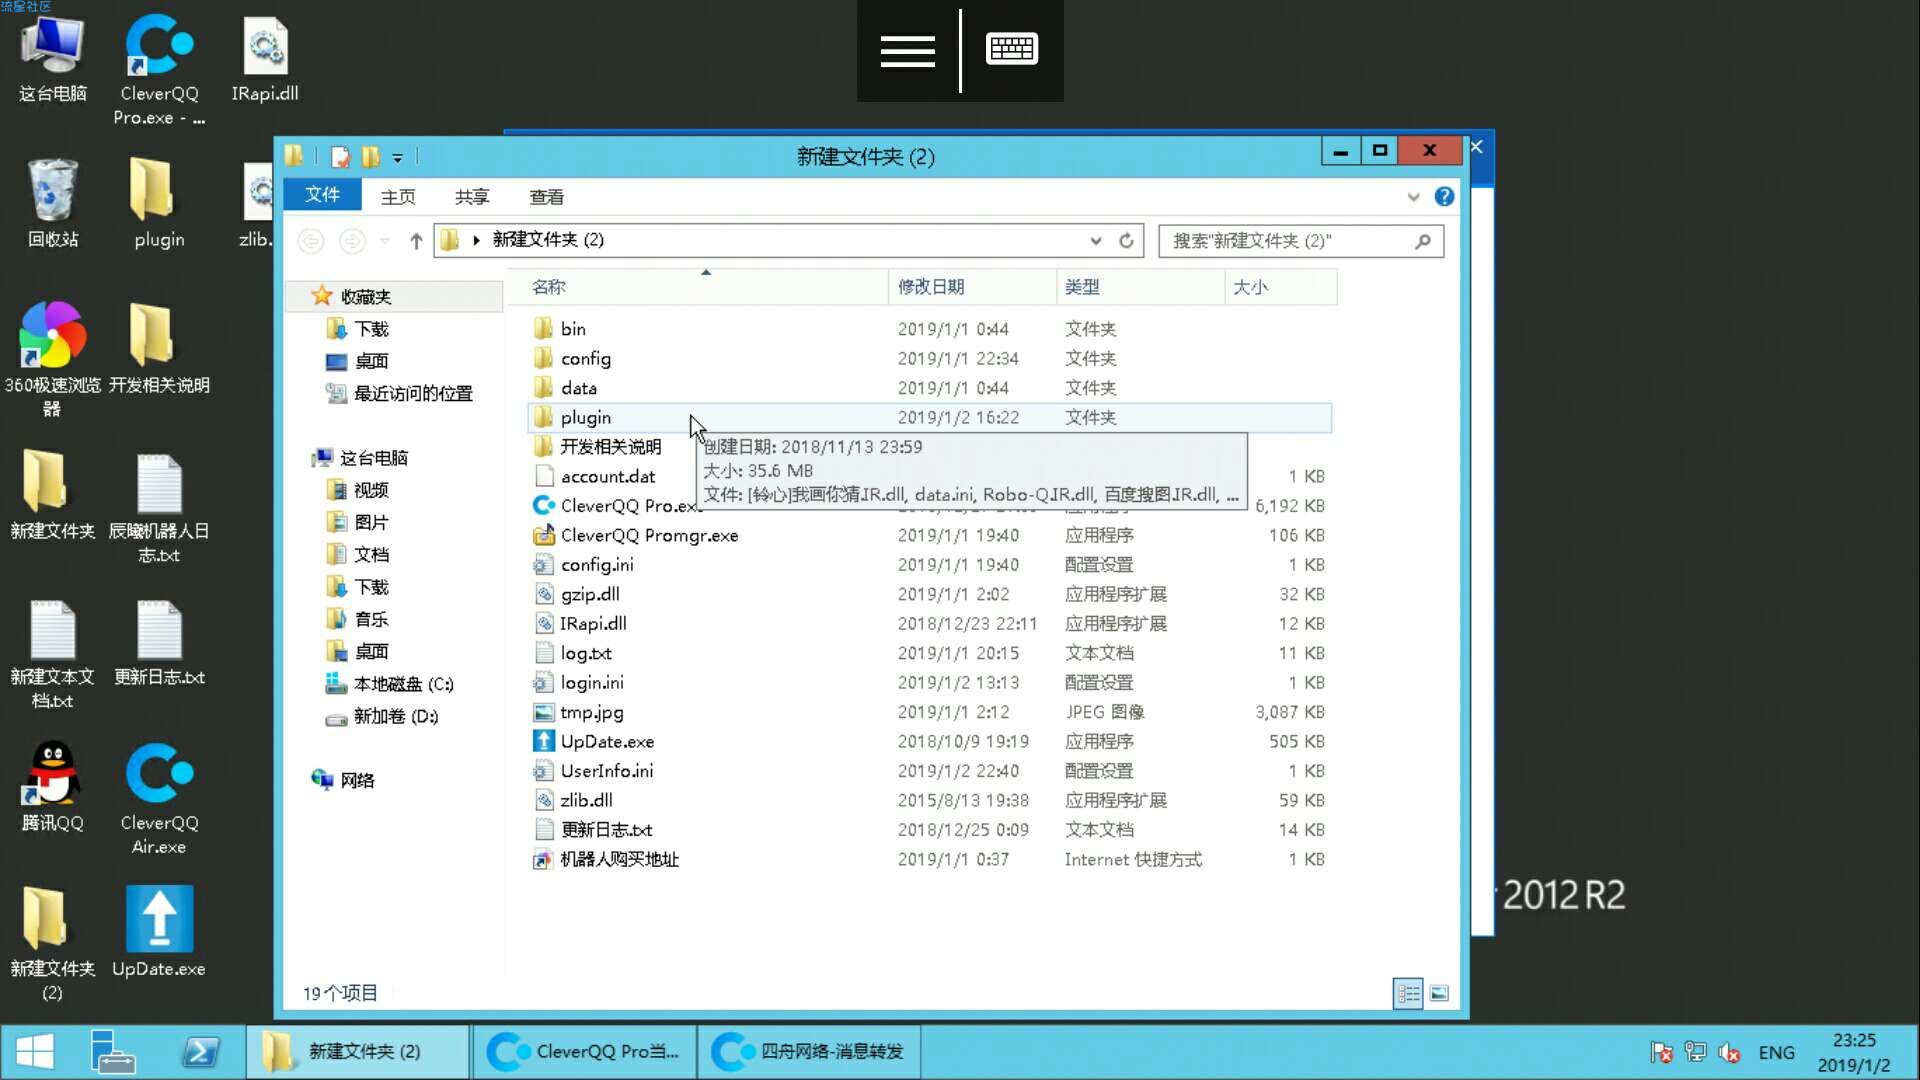This screenshot has height=1080, width=1920.
Task: Select tmp.jpg in file list
Action: click(929, 712)
